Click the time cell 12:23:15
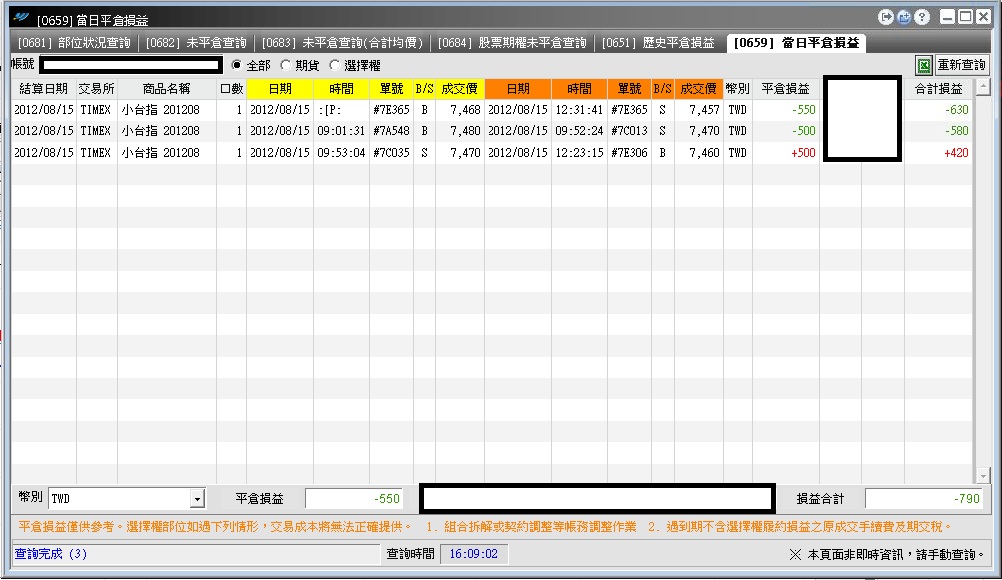Viewport: 1002px width, 580px height. (579, 153)
